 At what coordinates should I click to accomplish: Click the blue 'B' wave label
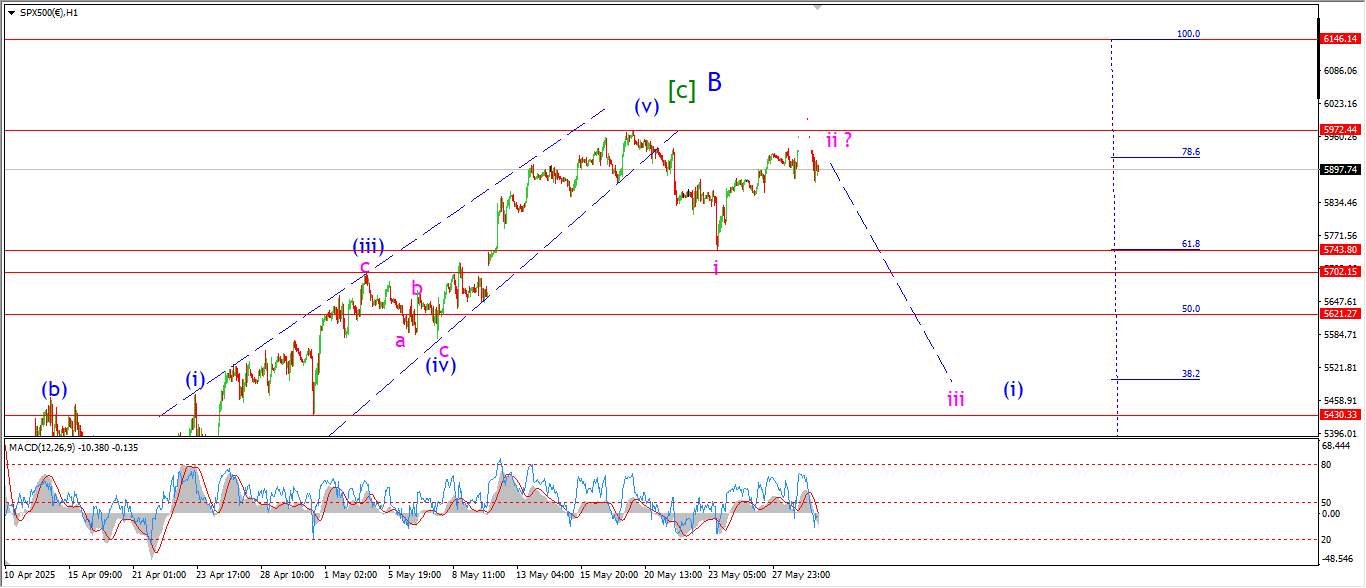[x=714, y=82]
